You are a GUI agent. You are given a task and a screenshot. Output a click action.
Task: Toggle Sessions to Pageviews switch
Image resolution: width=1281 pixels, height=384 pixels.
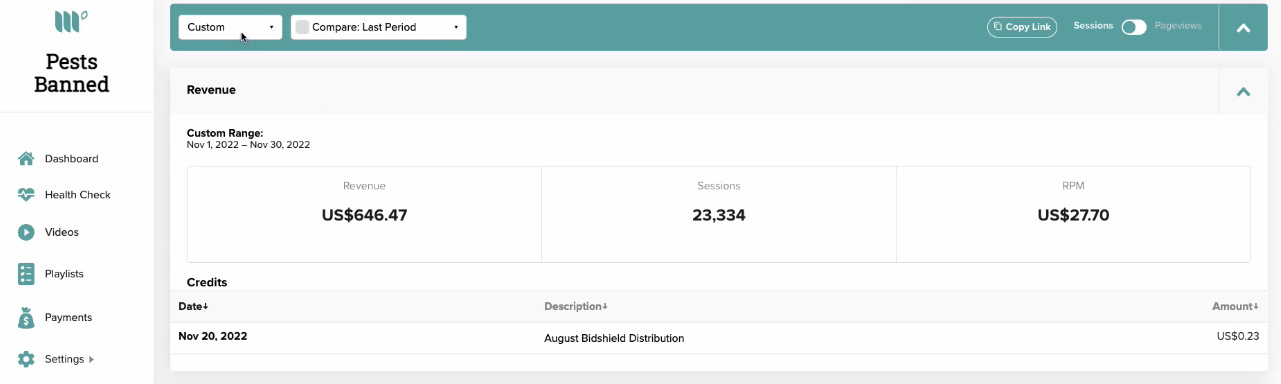(x=1134, y=27)
